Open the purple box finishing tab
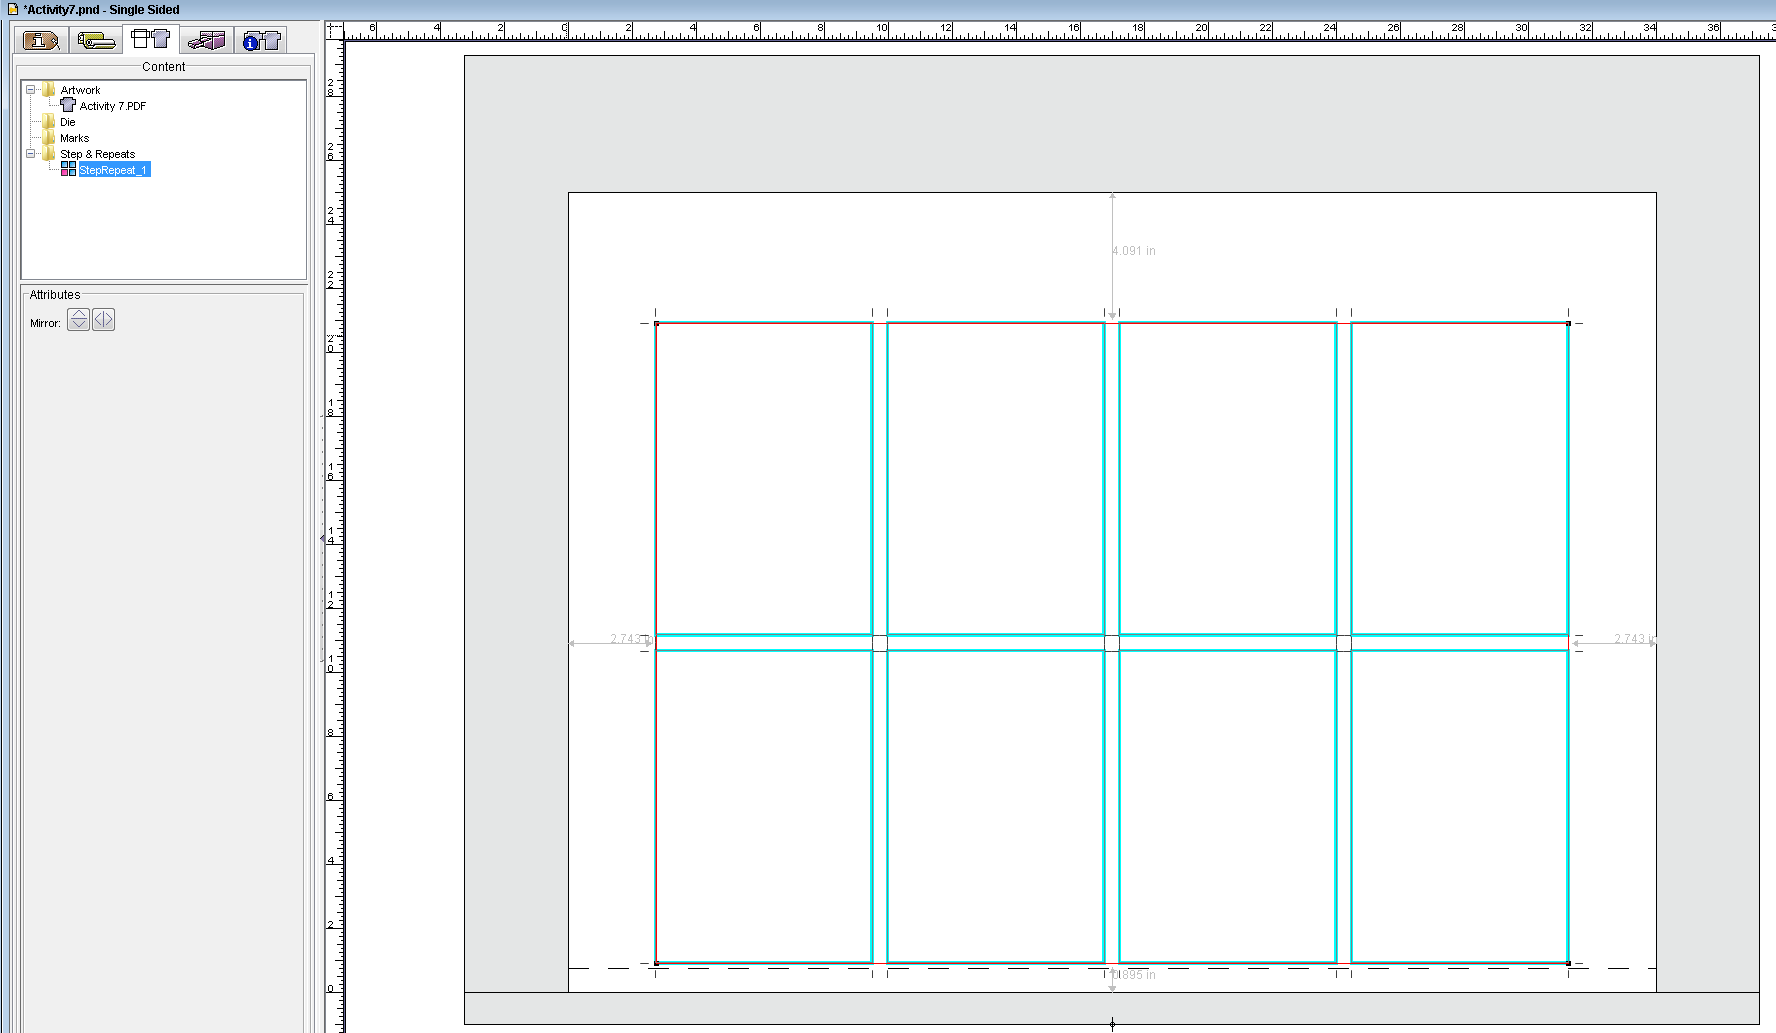This screenshot has height=1033, width=1776. (x=207, y=40)
